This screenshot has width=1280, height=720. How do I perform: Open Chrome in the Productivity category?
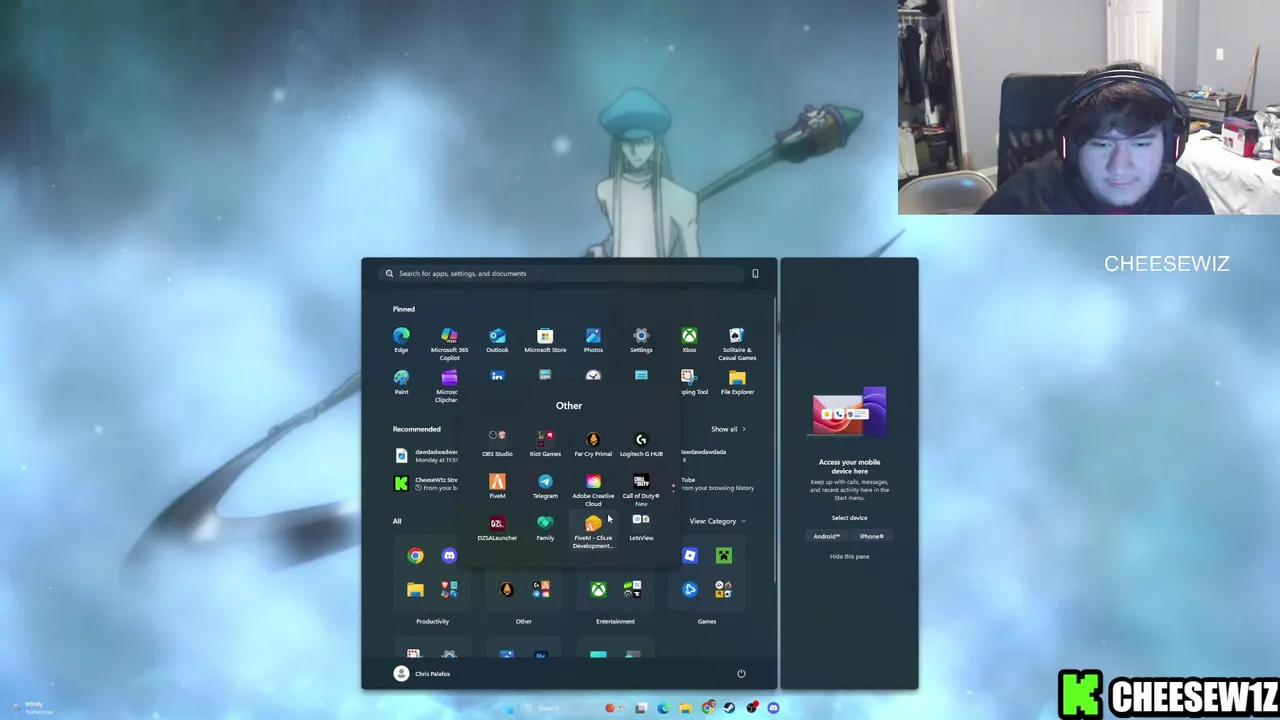(x=415, y=556)
